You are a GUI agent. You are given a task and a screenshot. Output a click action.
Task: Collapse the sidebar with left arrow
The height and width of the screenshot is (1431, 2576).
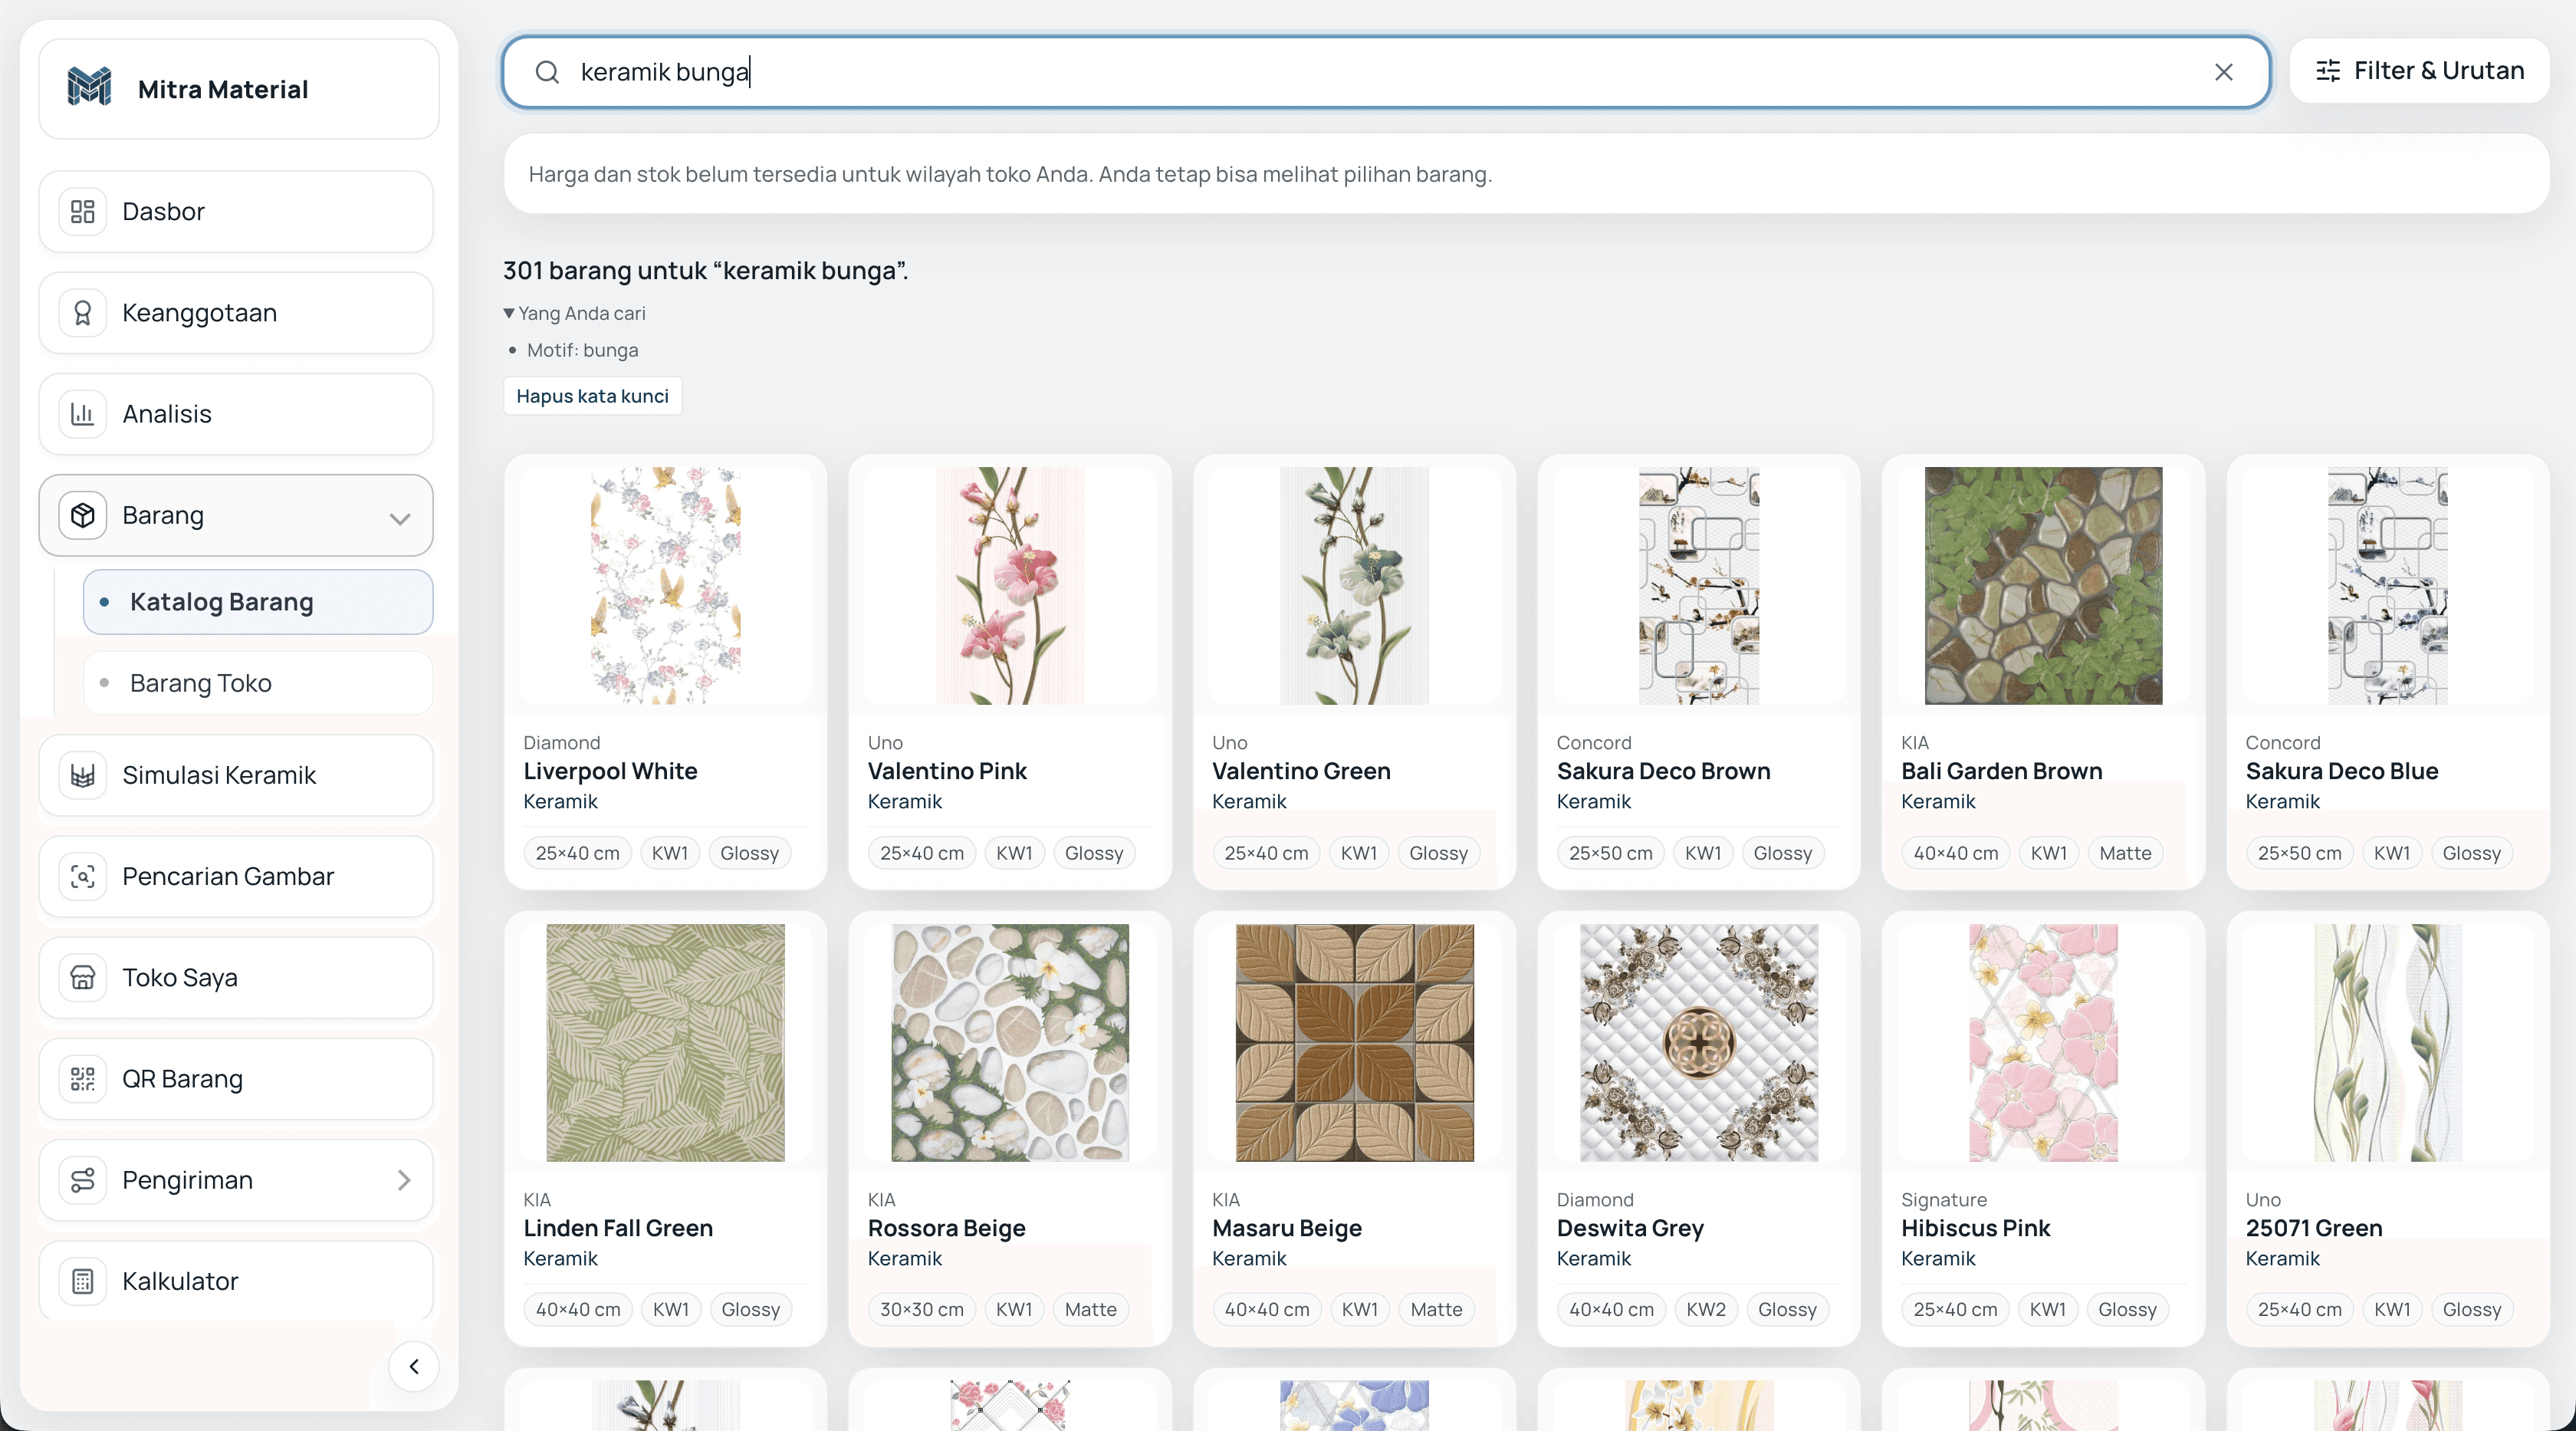pyautogui.click(x=414, y=1366)
